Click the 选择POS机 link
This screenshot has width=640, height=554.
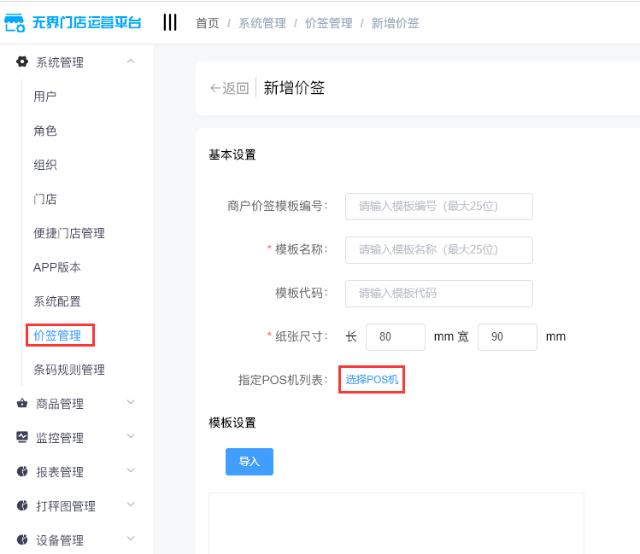point(372,380)
